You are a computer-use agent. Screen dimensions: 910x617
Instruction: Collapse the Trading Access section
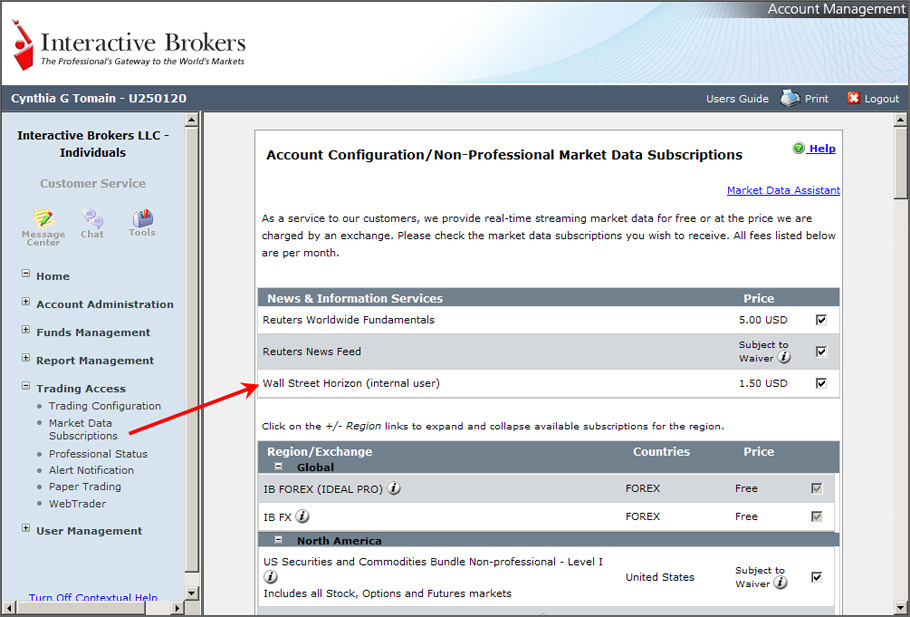pyautogui.click(x=26, y=385)
